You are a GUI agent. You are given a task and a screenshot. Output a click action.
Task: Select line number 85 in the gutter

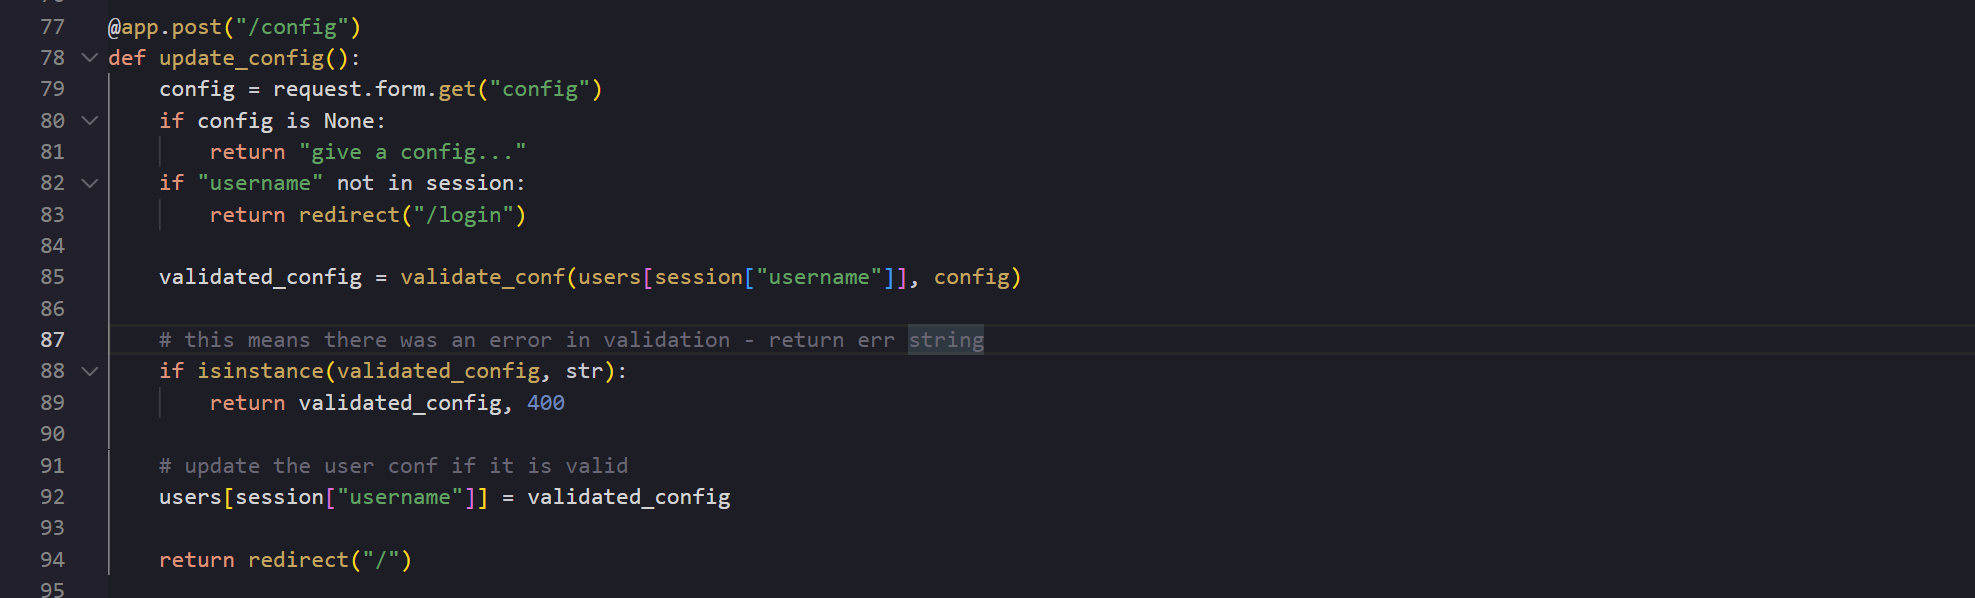[x=52, y=277]
